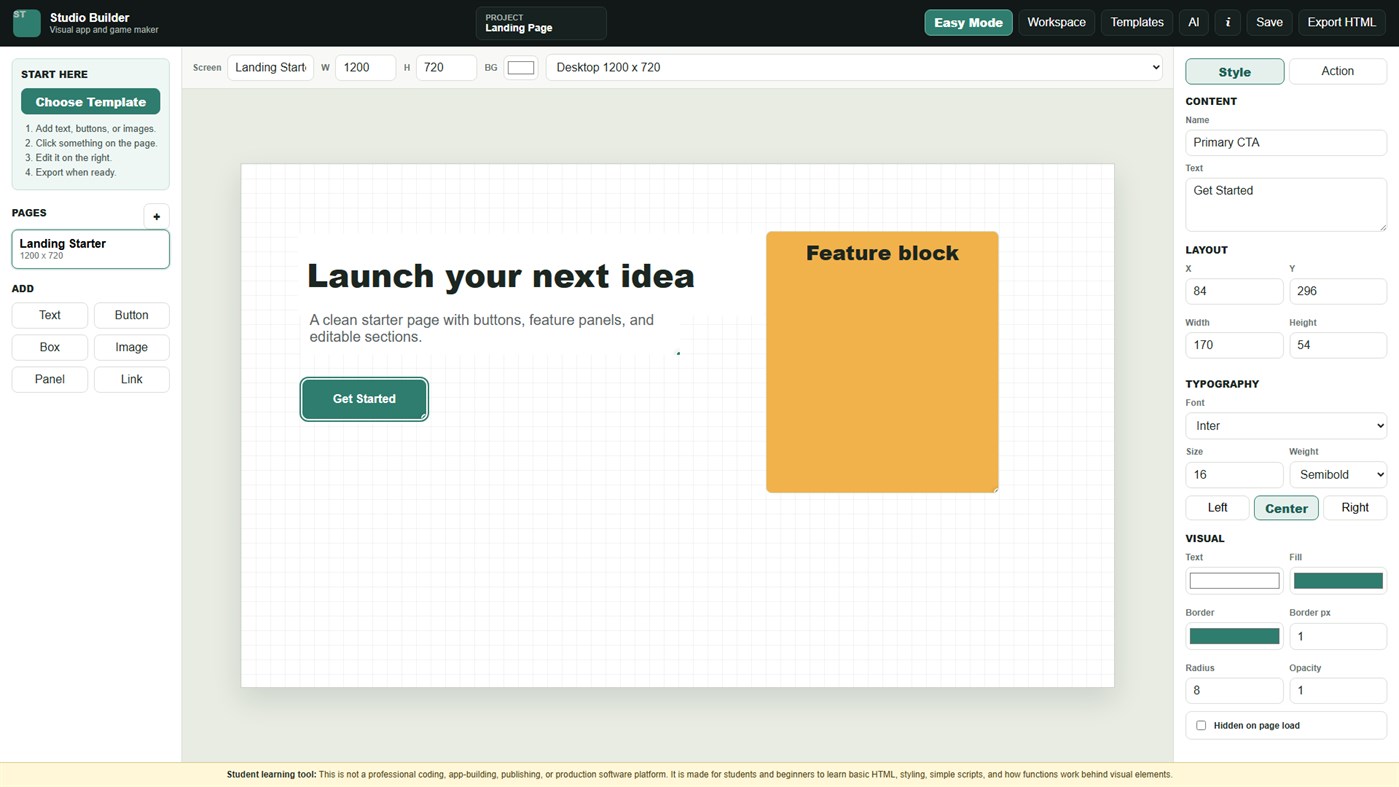Set text alignment to Right
1399x787 pixels.
point(1355,508)
